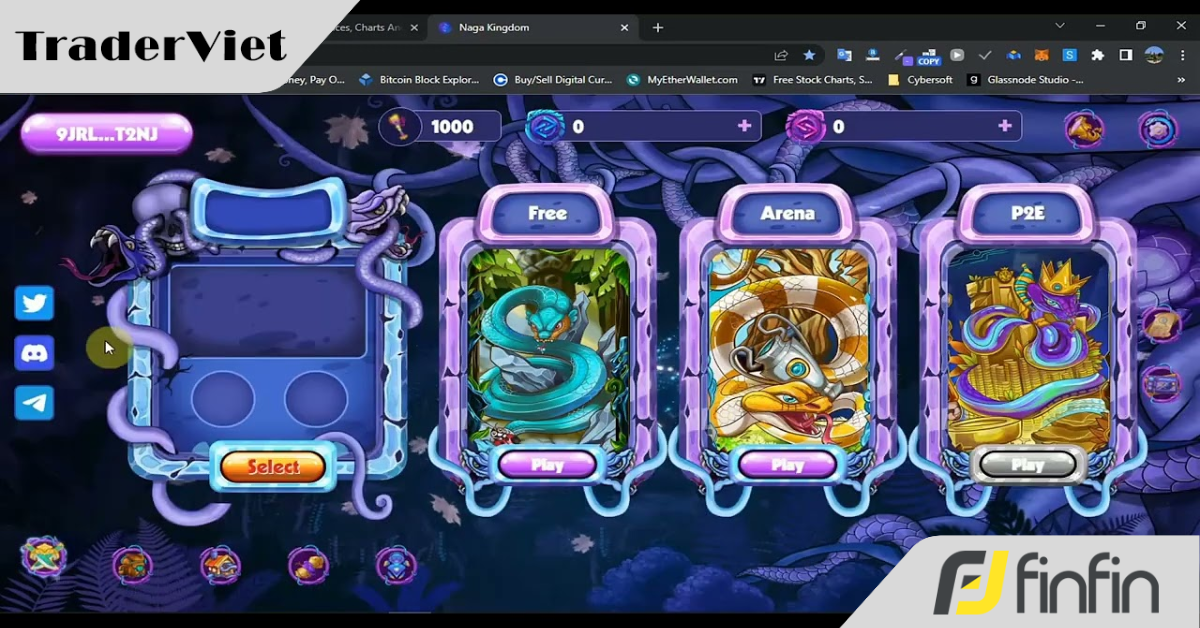
Task: Click the Telegram icon in the sidebar
Action: point(35,402)
